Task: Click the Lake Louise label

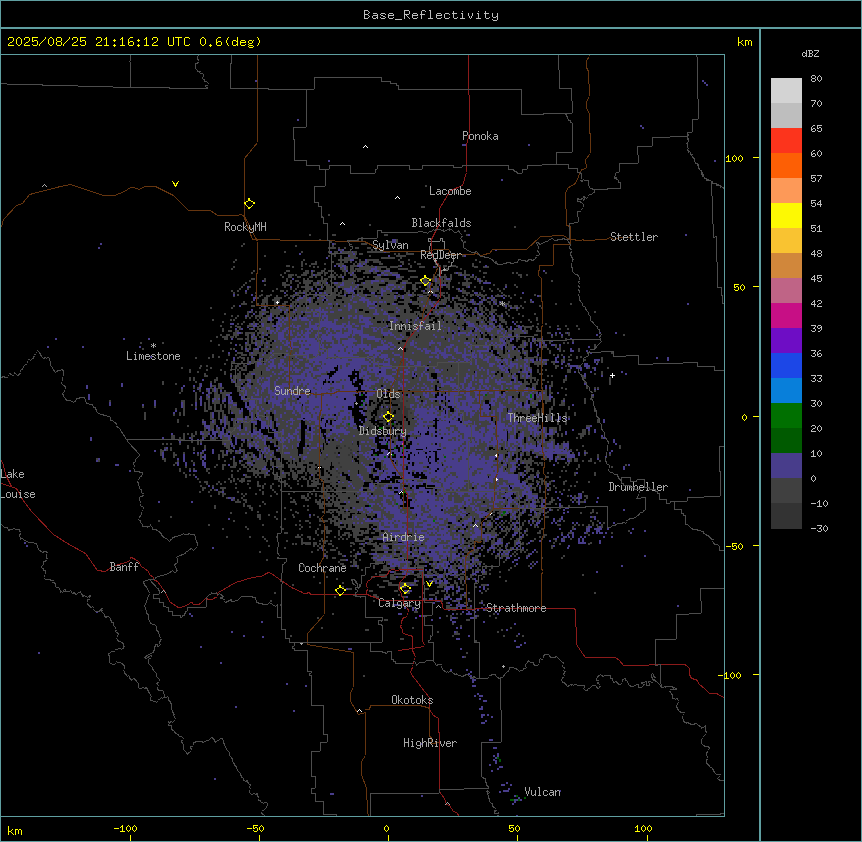Action: (x=18, y=484)
